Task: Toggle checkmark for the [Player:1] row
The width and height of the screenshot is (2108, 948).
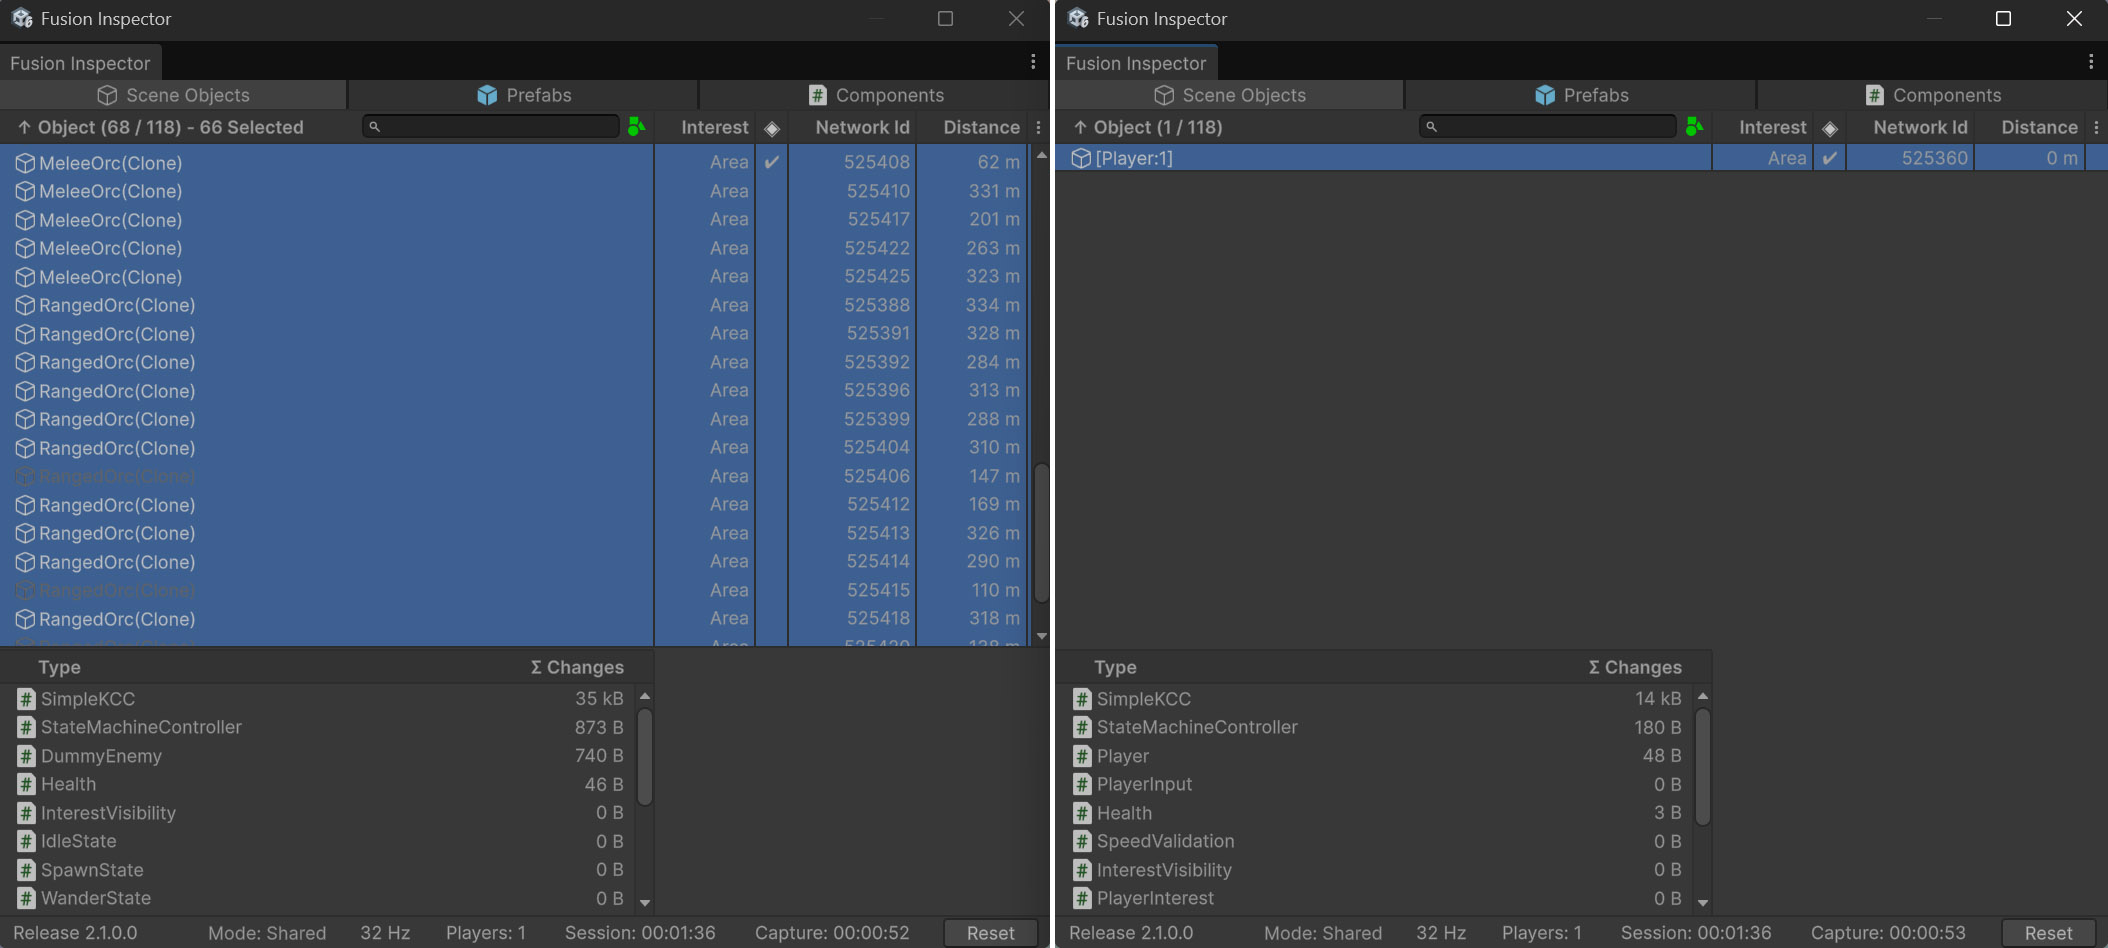Action: coord(1829,158)
